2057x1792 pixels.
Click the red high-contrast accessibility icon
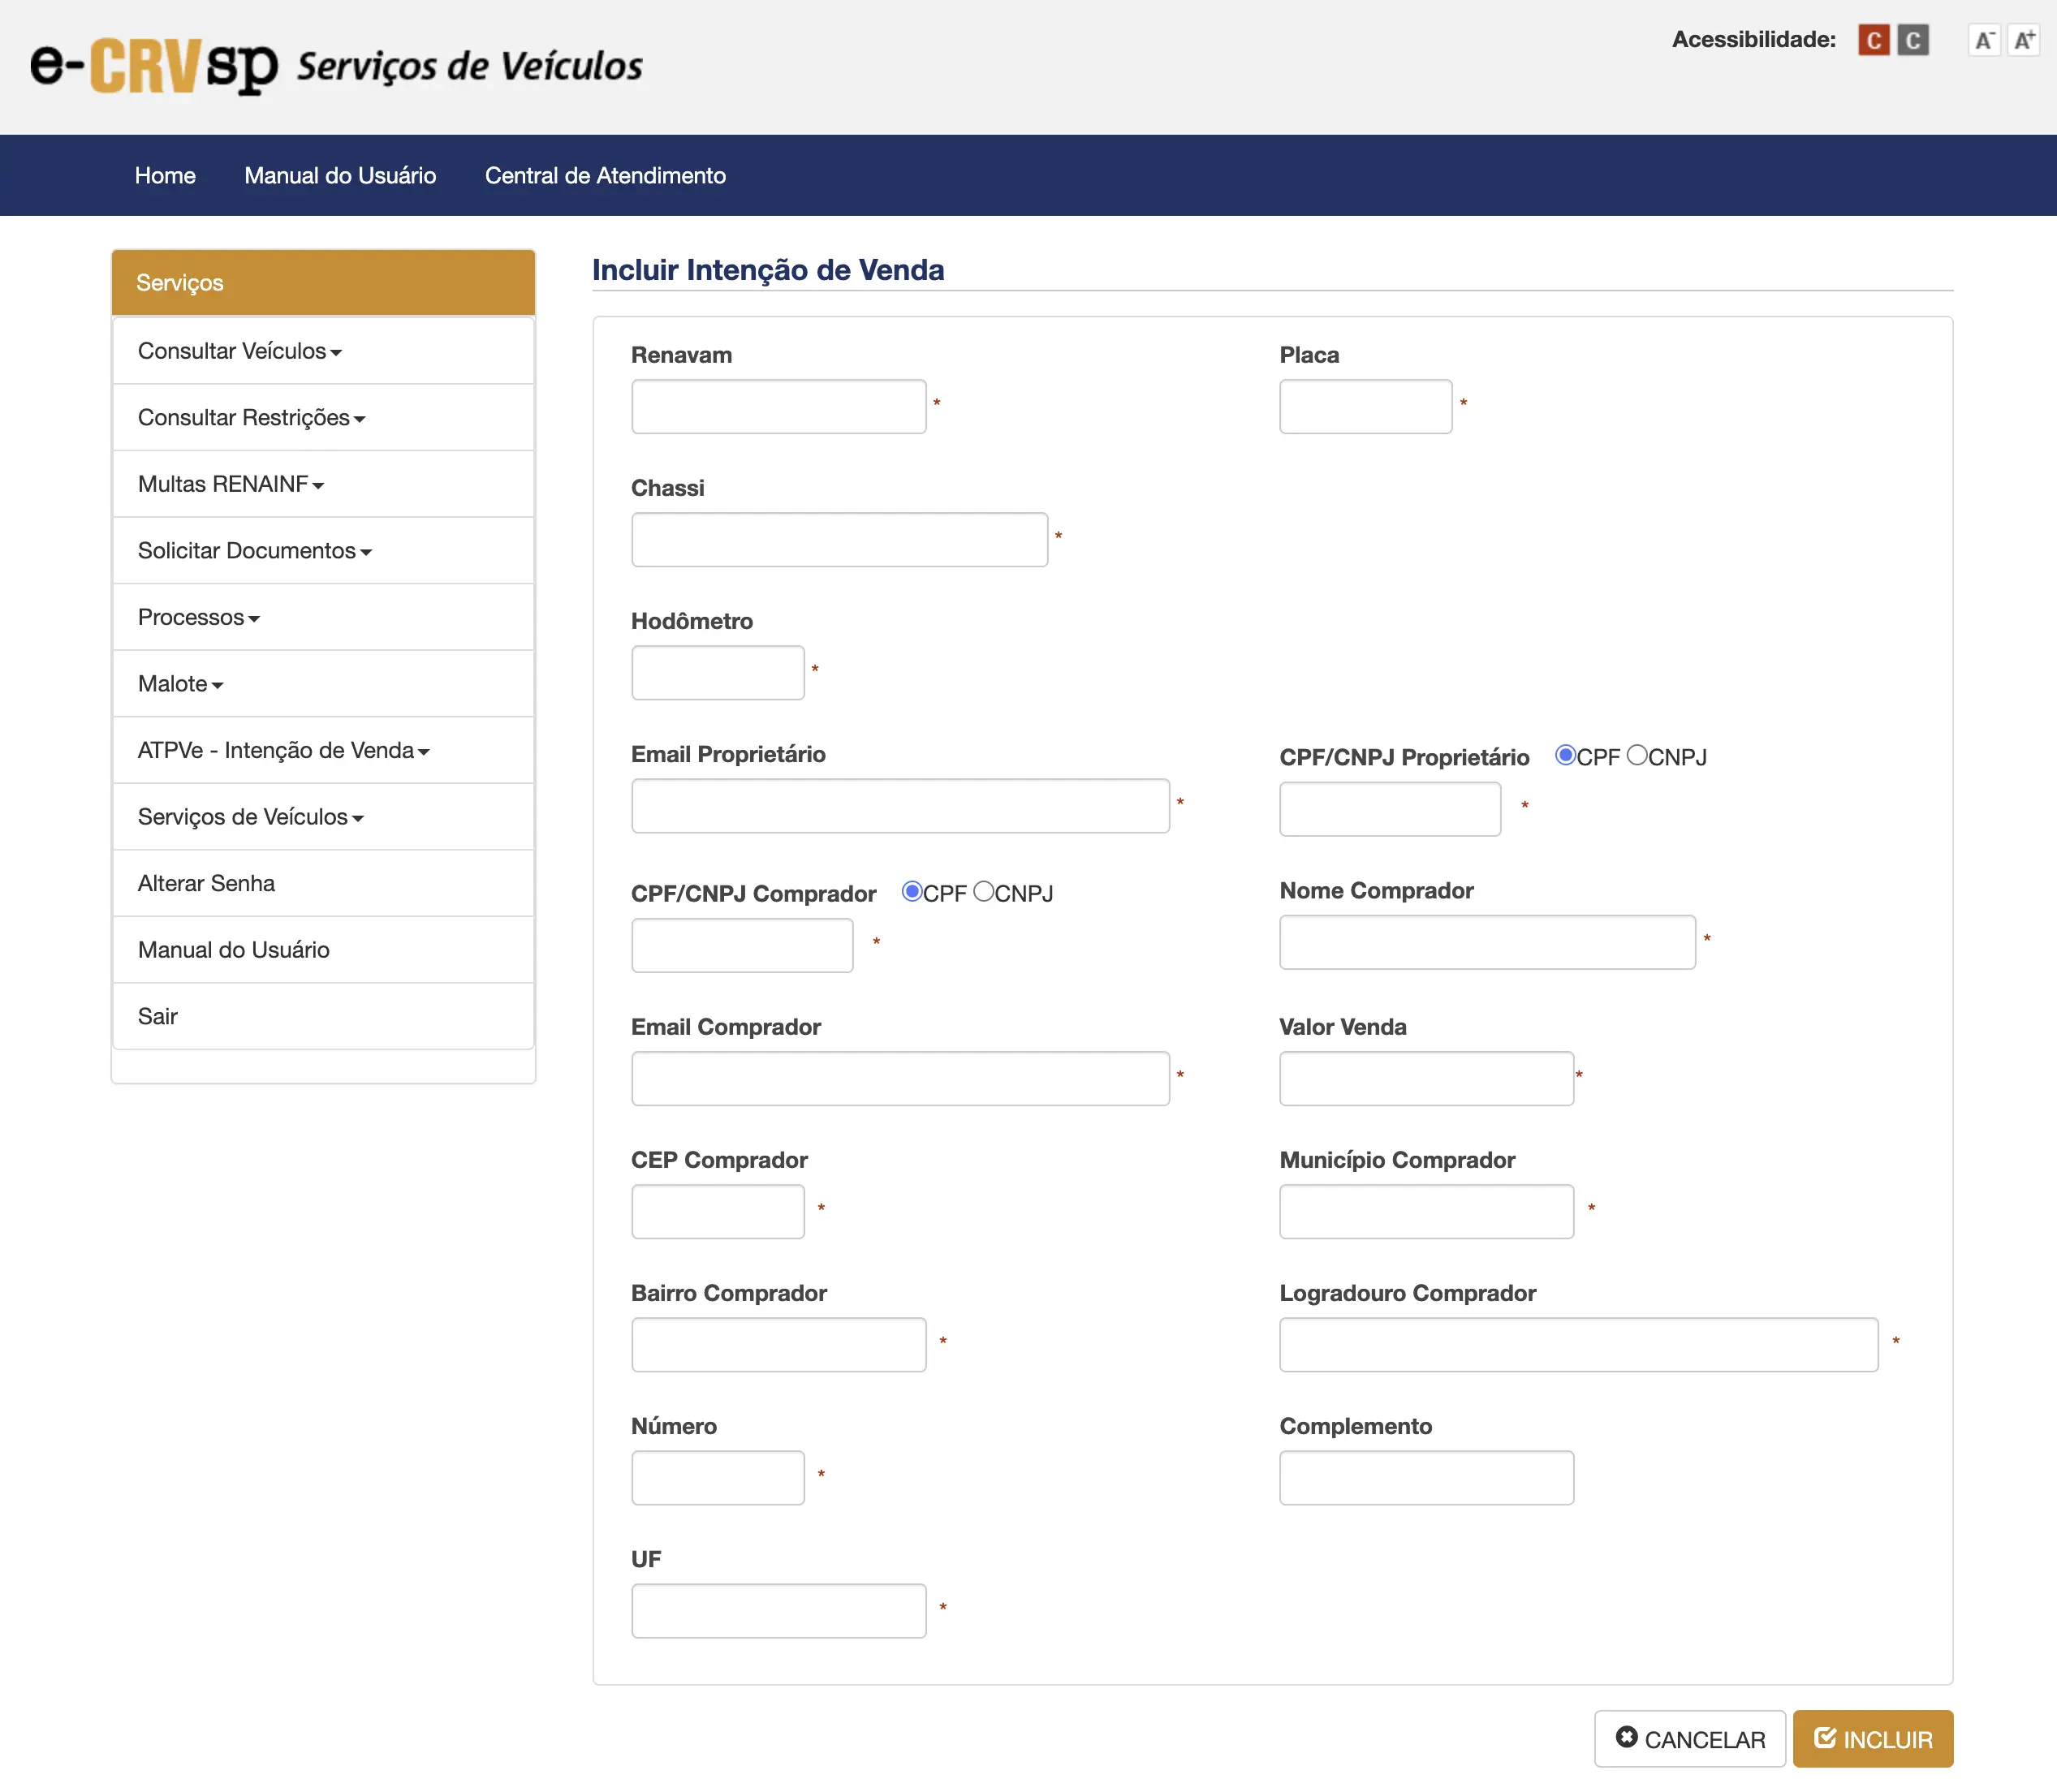[1873, 41]
